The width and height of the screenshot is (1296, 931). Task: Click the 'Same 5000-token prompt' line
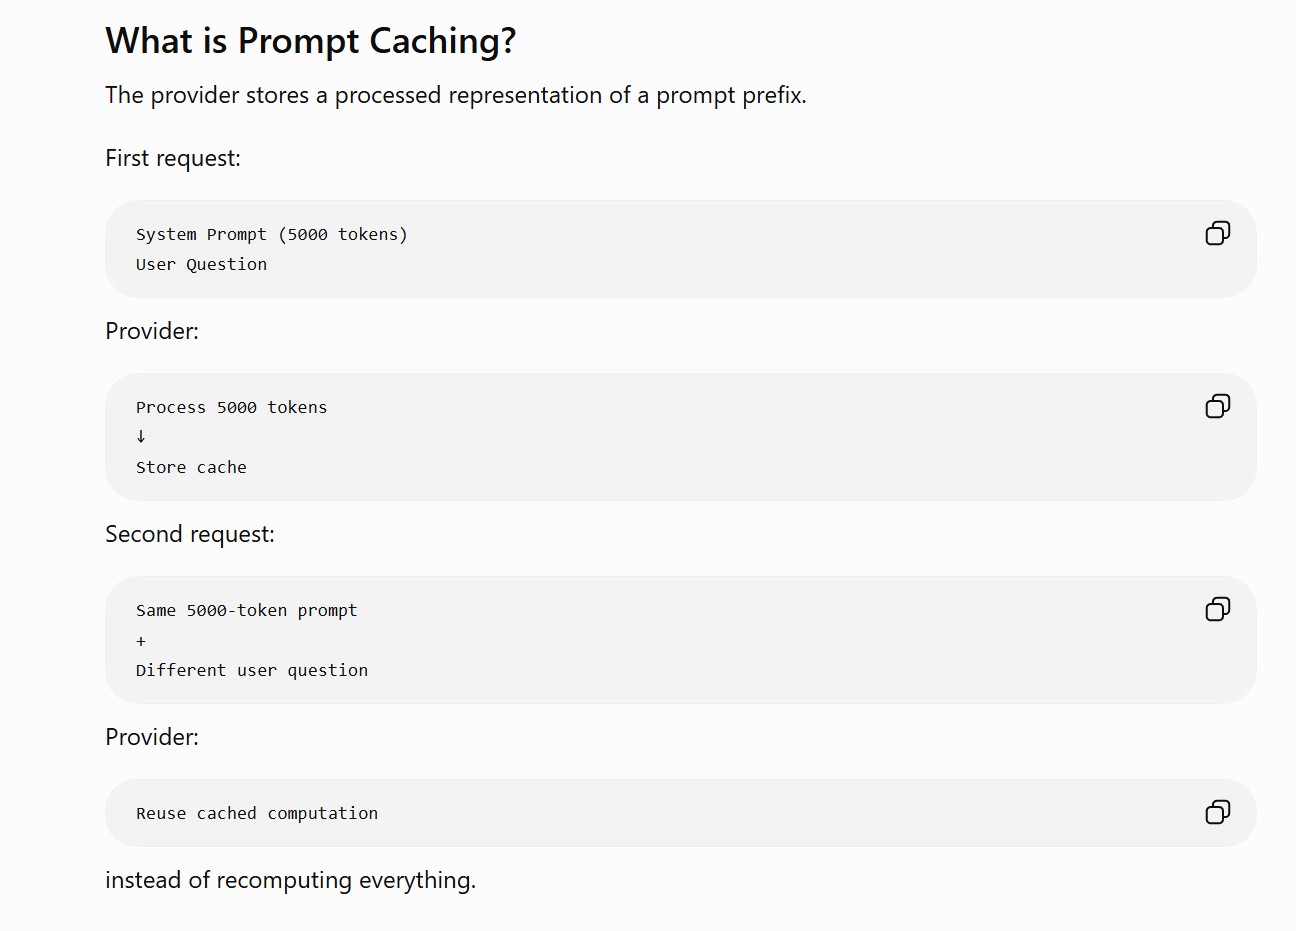tap(246, 610)
